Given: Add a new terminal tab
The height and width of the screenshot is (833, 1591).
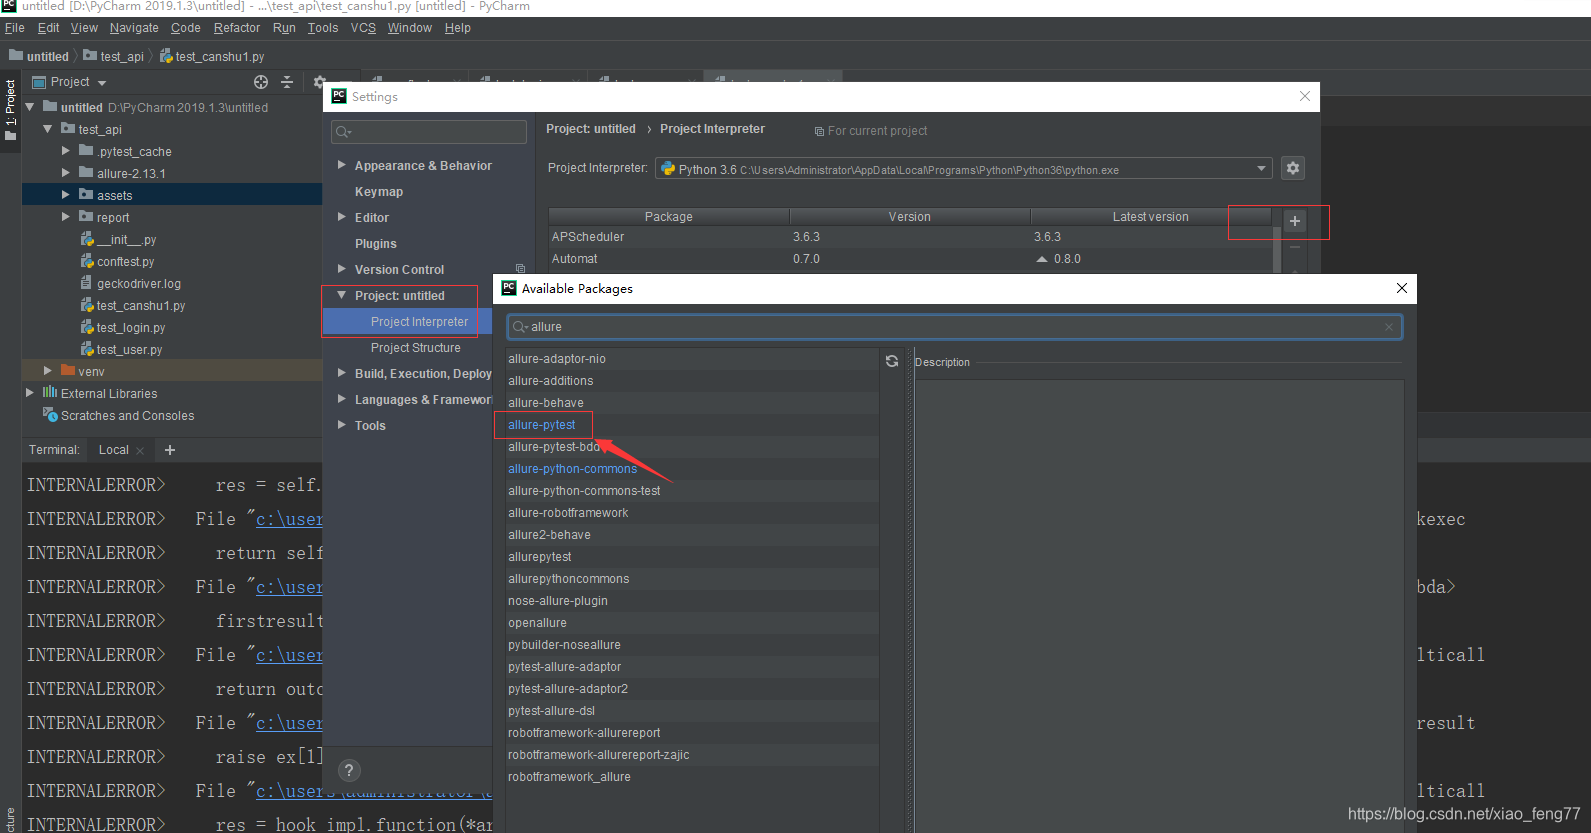Looking at the screenshot, I should pos(170,450).
